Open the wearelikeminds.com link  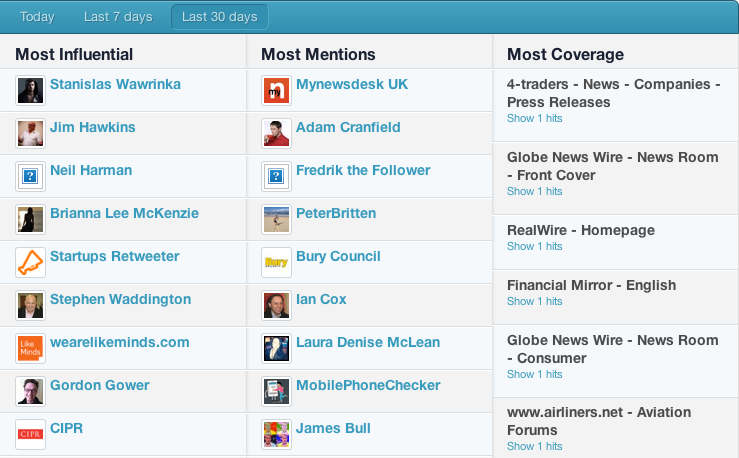[x=120, y=342]
